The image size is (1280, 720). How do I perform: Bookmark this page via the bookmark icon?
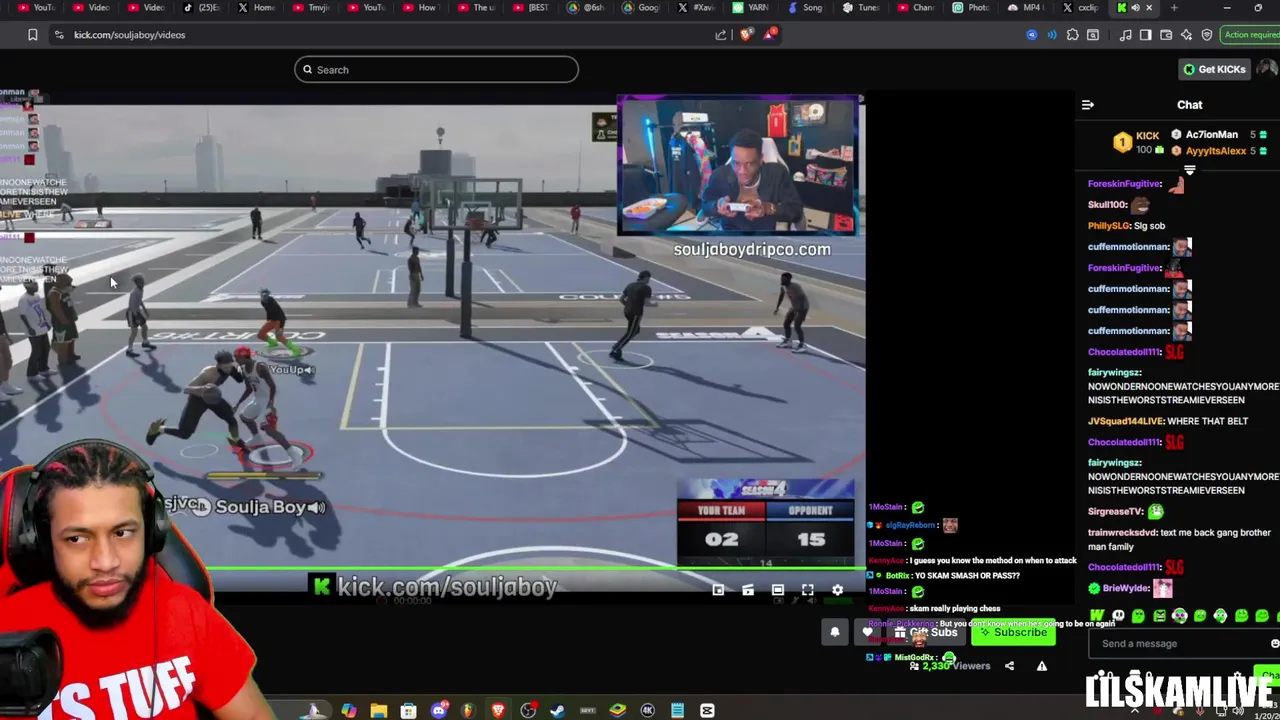pyautogui.click(x=32, y=35)
